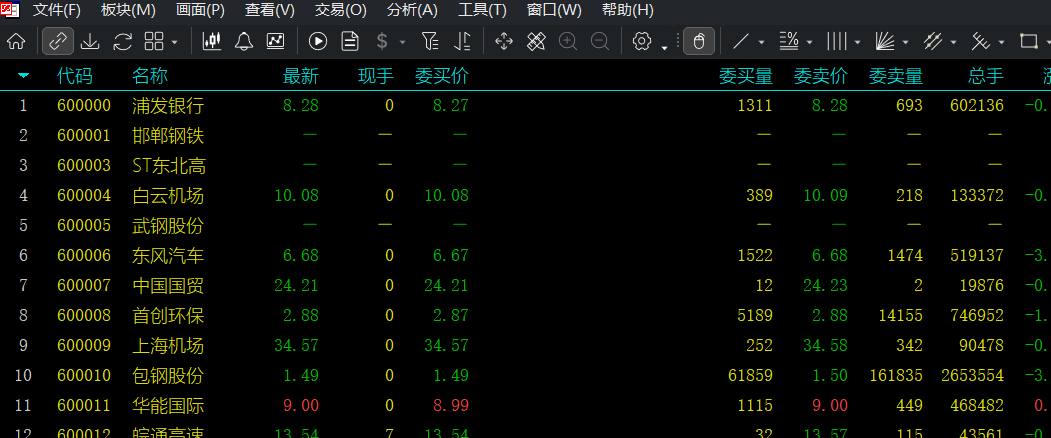Expand the line tool dropdown arrow
Screen dimensions: 1051x438
pos(761,42)
